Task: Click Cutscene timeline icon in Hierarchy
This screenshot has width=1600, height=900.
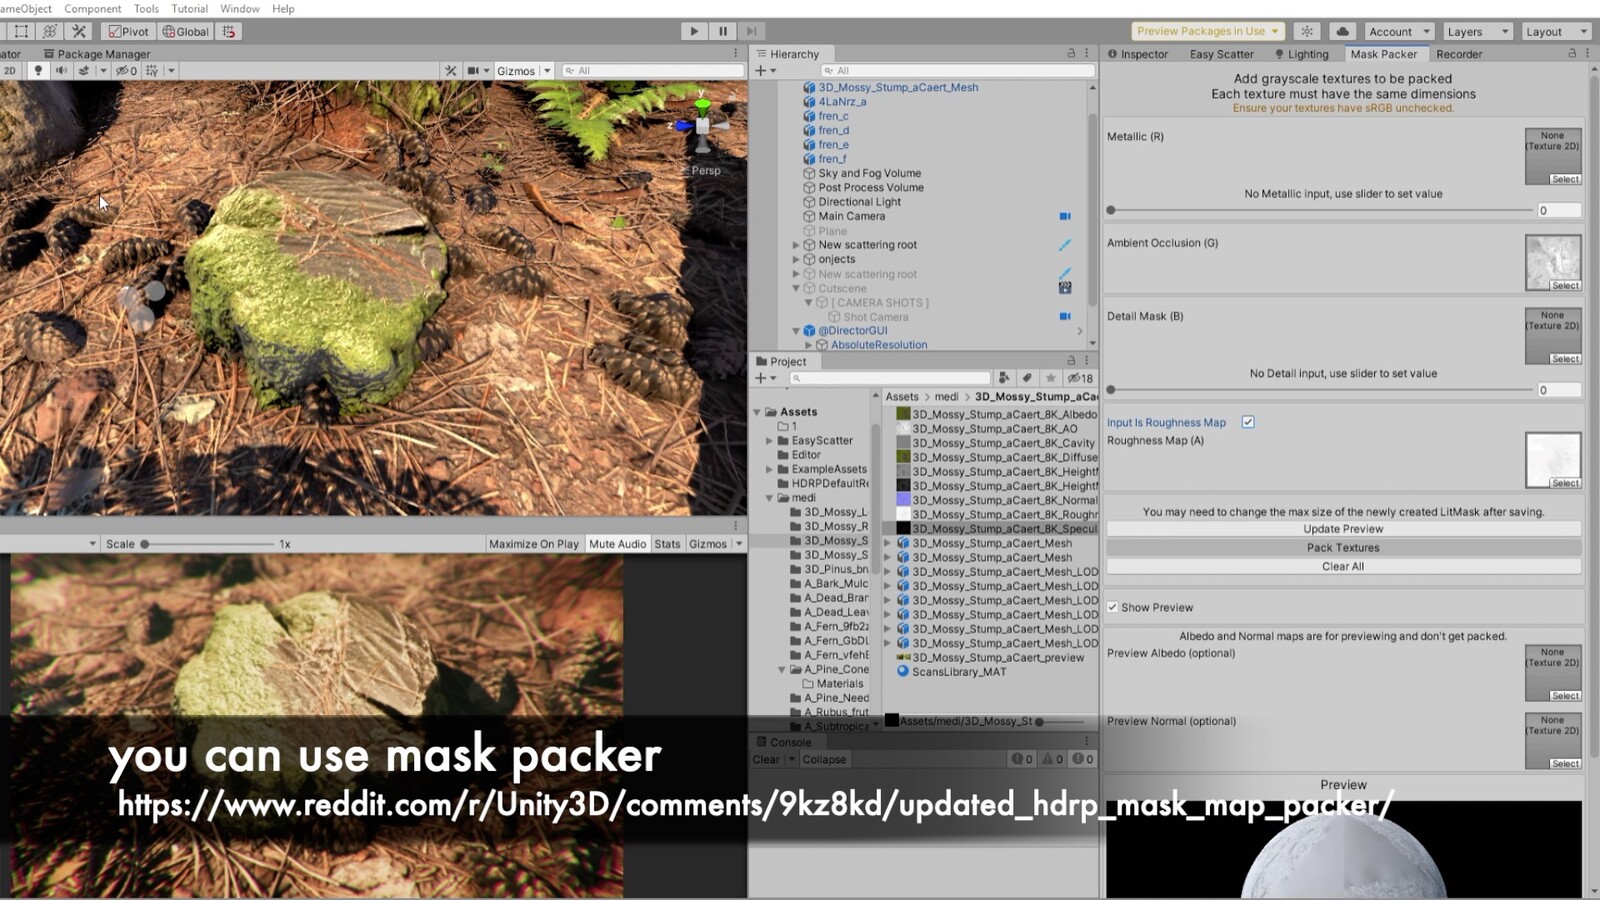Action: (x=1065, y=288)
